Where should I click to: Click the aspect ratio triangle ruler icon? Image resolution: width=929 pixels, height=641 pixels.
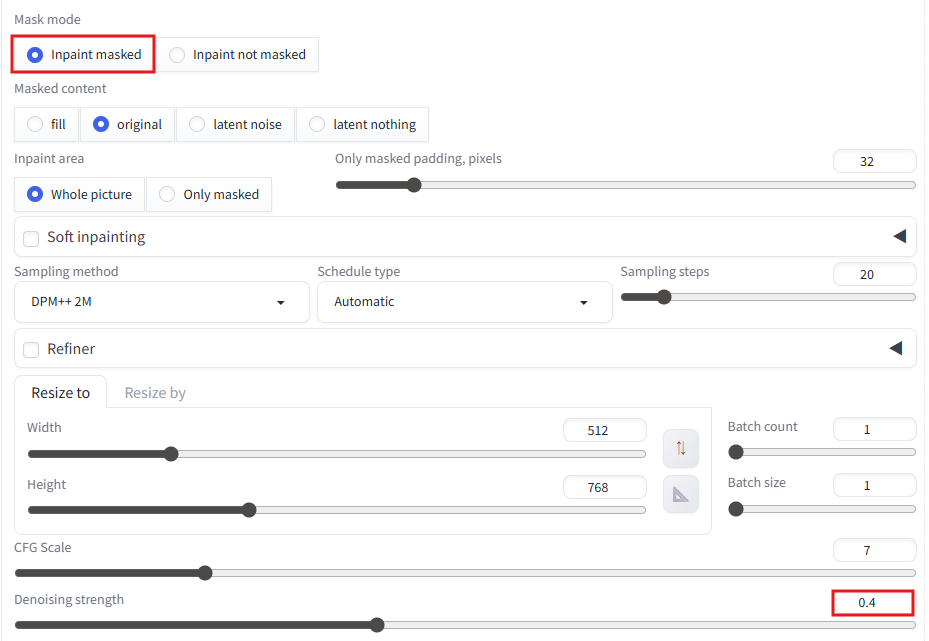681,494
